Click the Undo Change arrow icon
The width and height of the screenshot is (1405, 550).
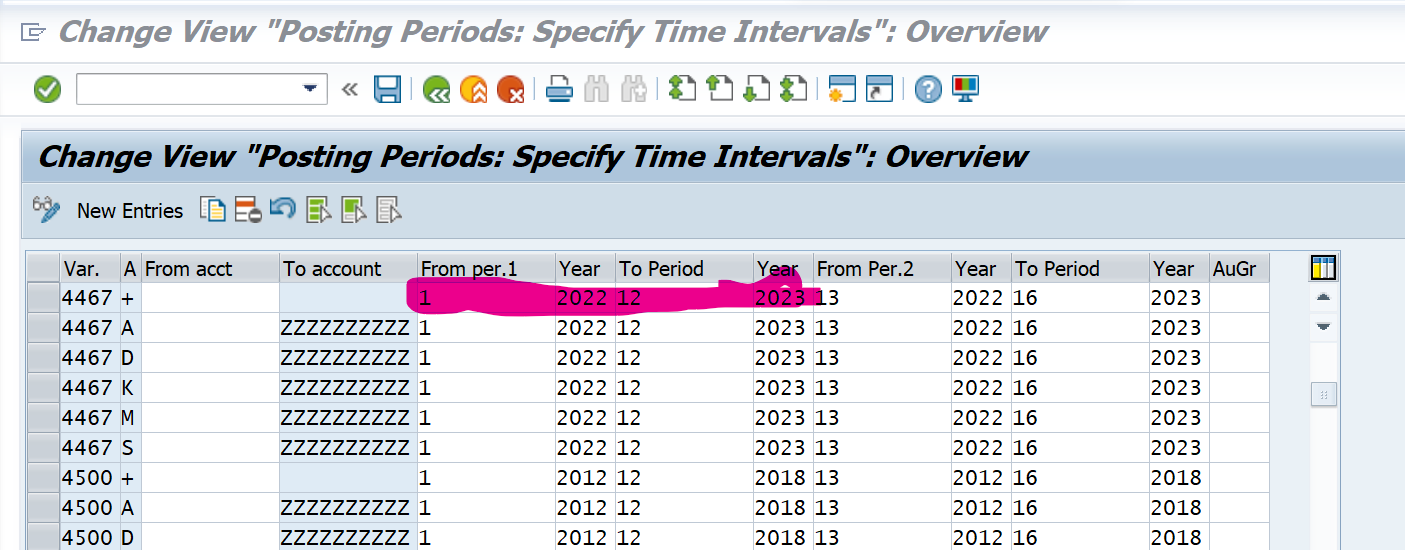pyautogui.click(x=283, y=209)
